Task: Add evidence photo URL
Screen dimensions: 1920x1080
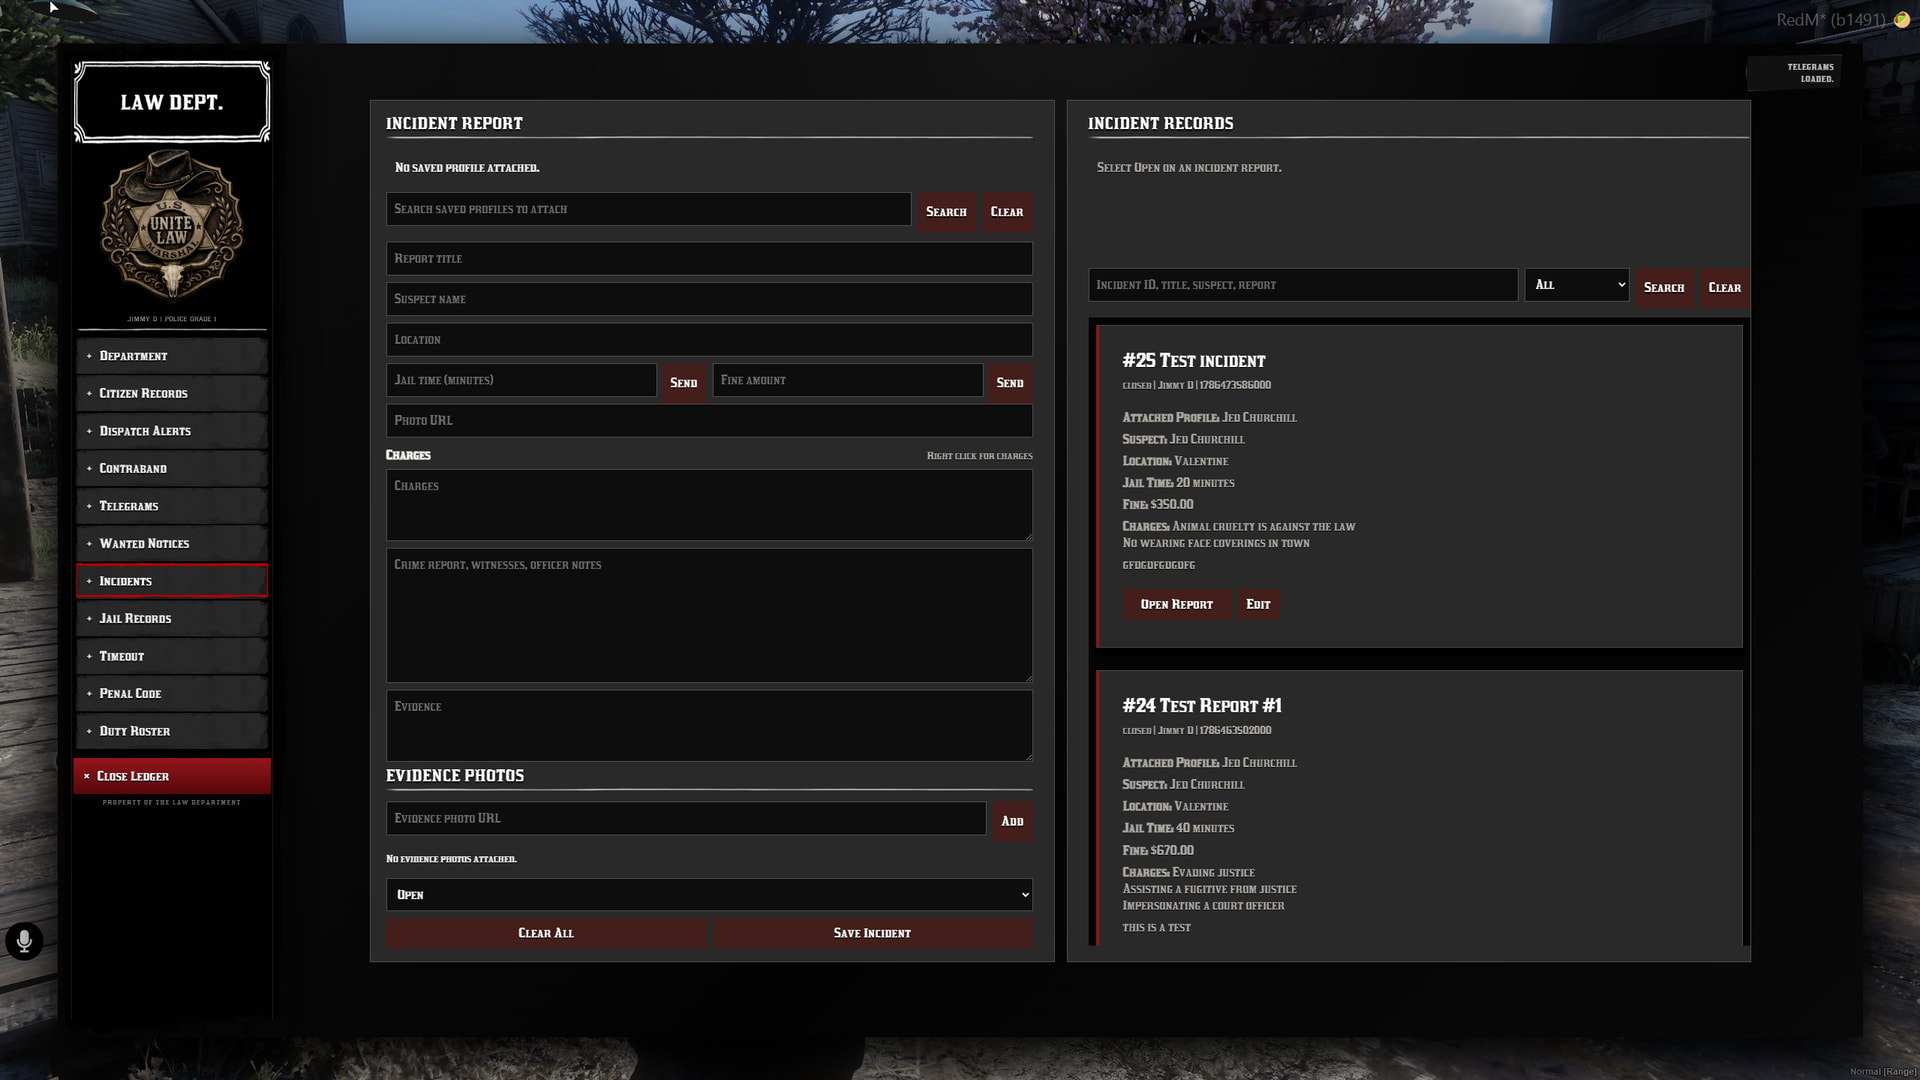Action: click(1012, 821)
